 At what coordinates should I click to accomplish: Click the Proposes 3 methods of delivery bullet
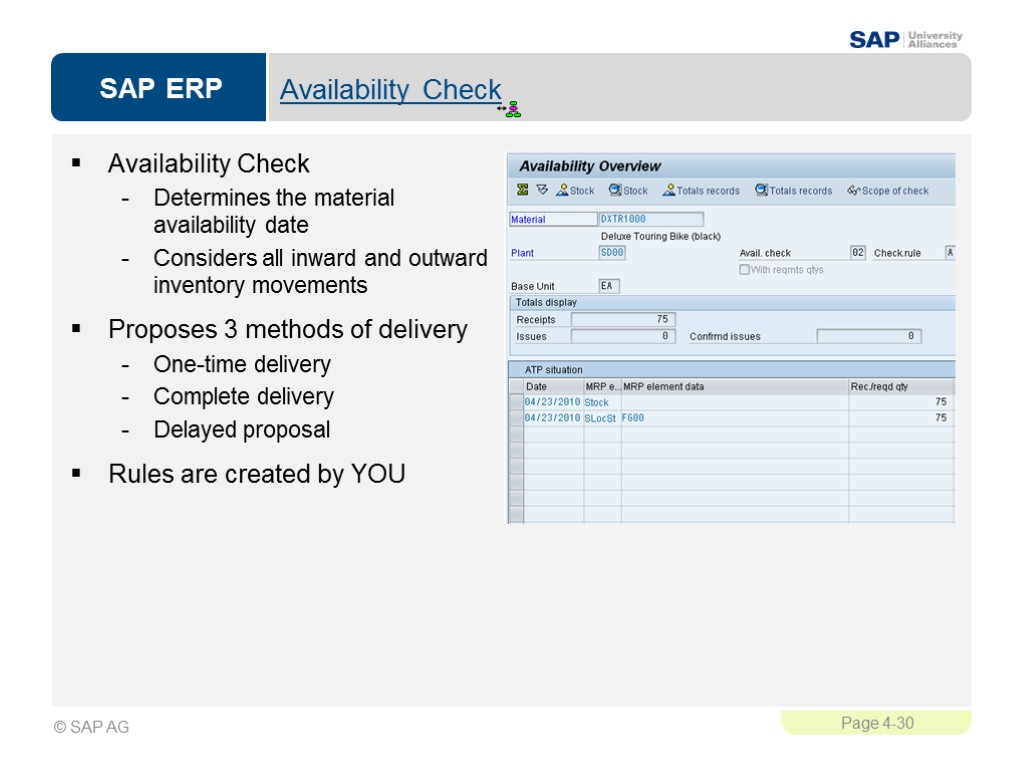click(287, 329)
